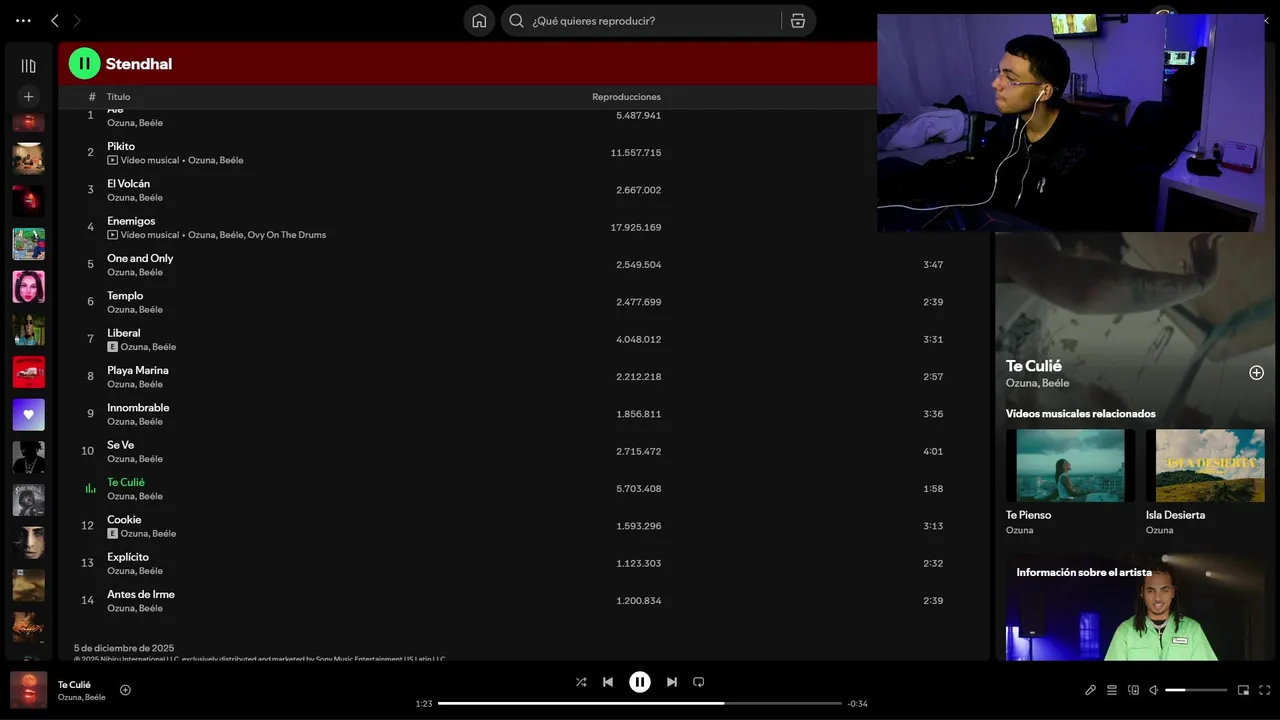
Task: Open Isla Desierta music video thumbnail
Action: tap(1205, 465)
